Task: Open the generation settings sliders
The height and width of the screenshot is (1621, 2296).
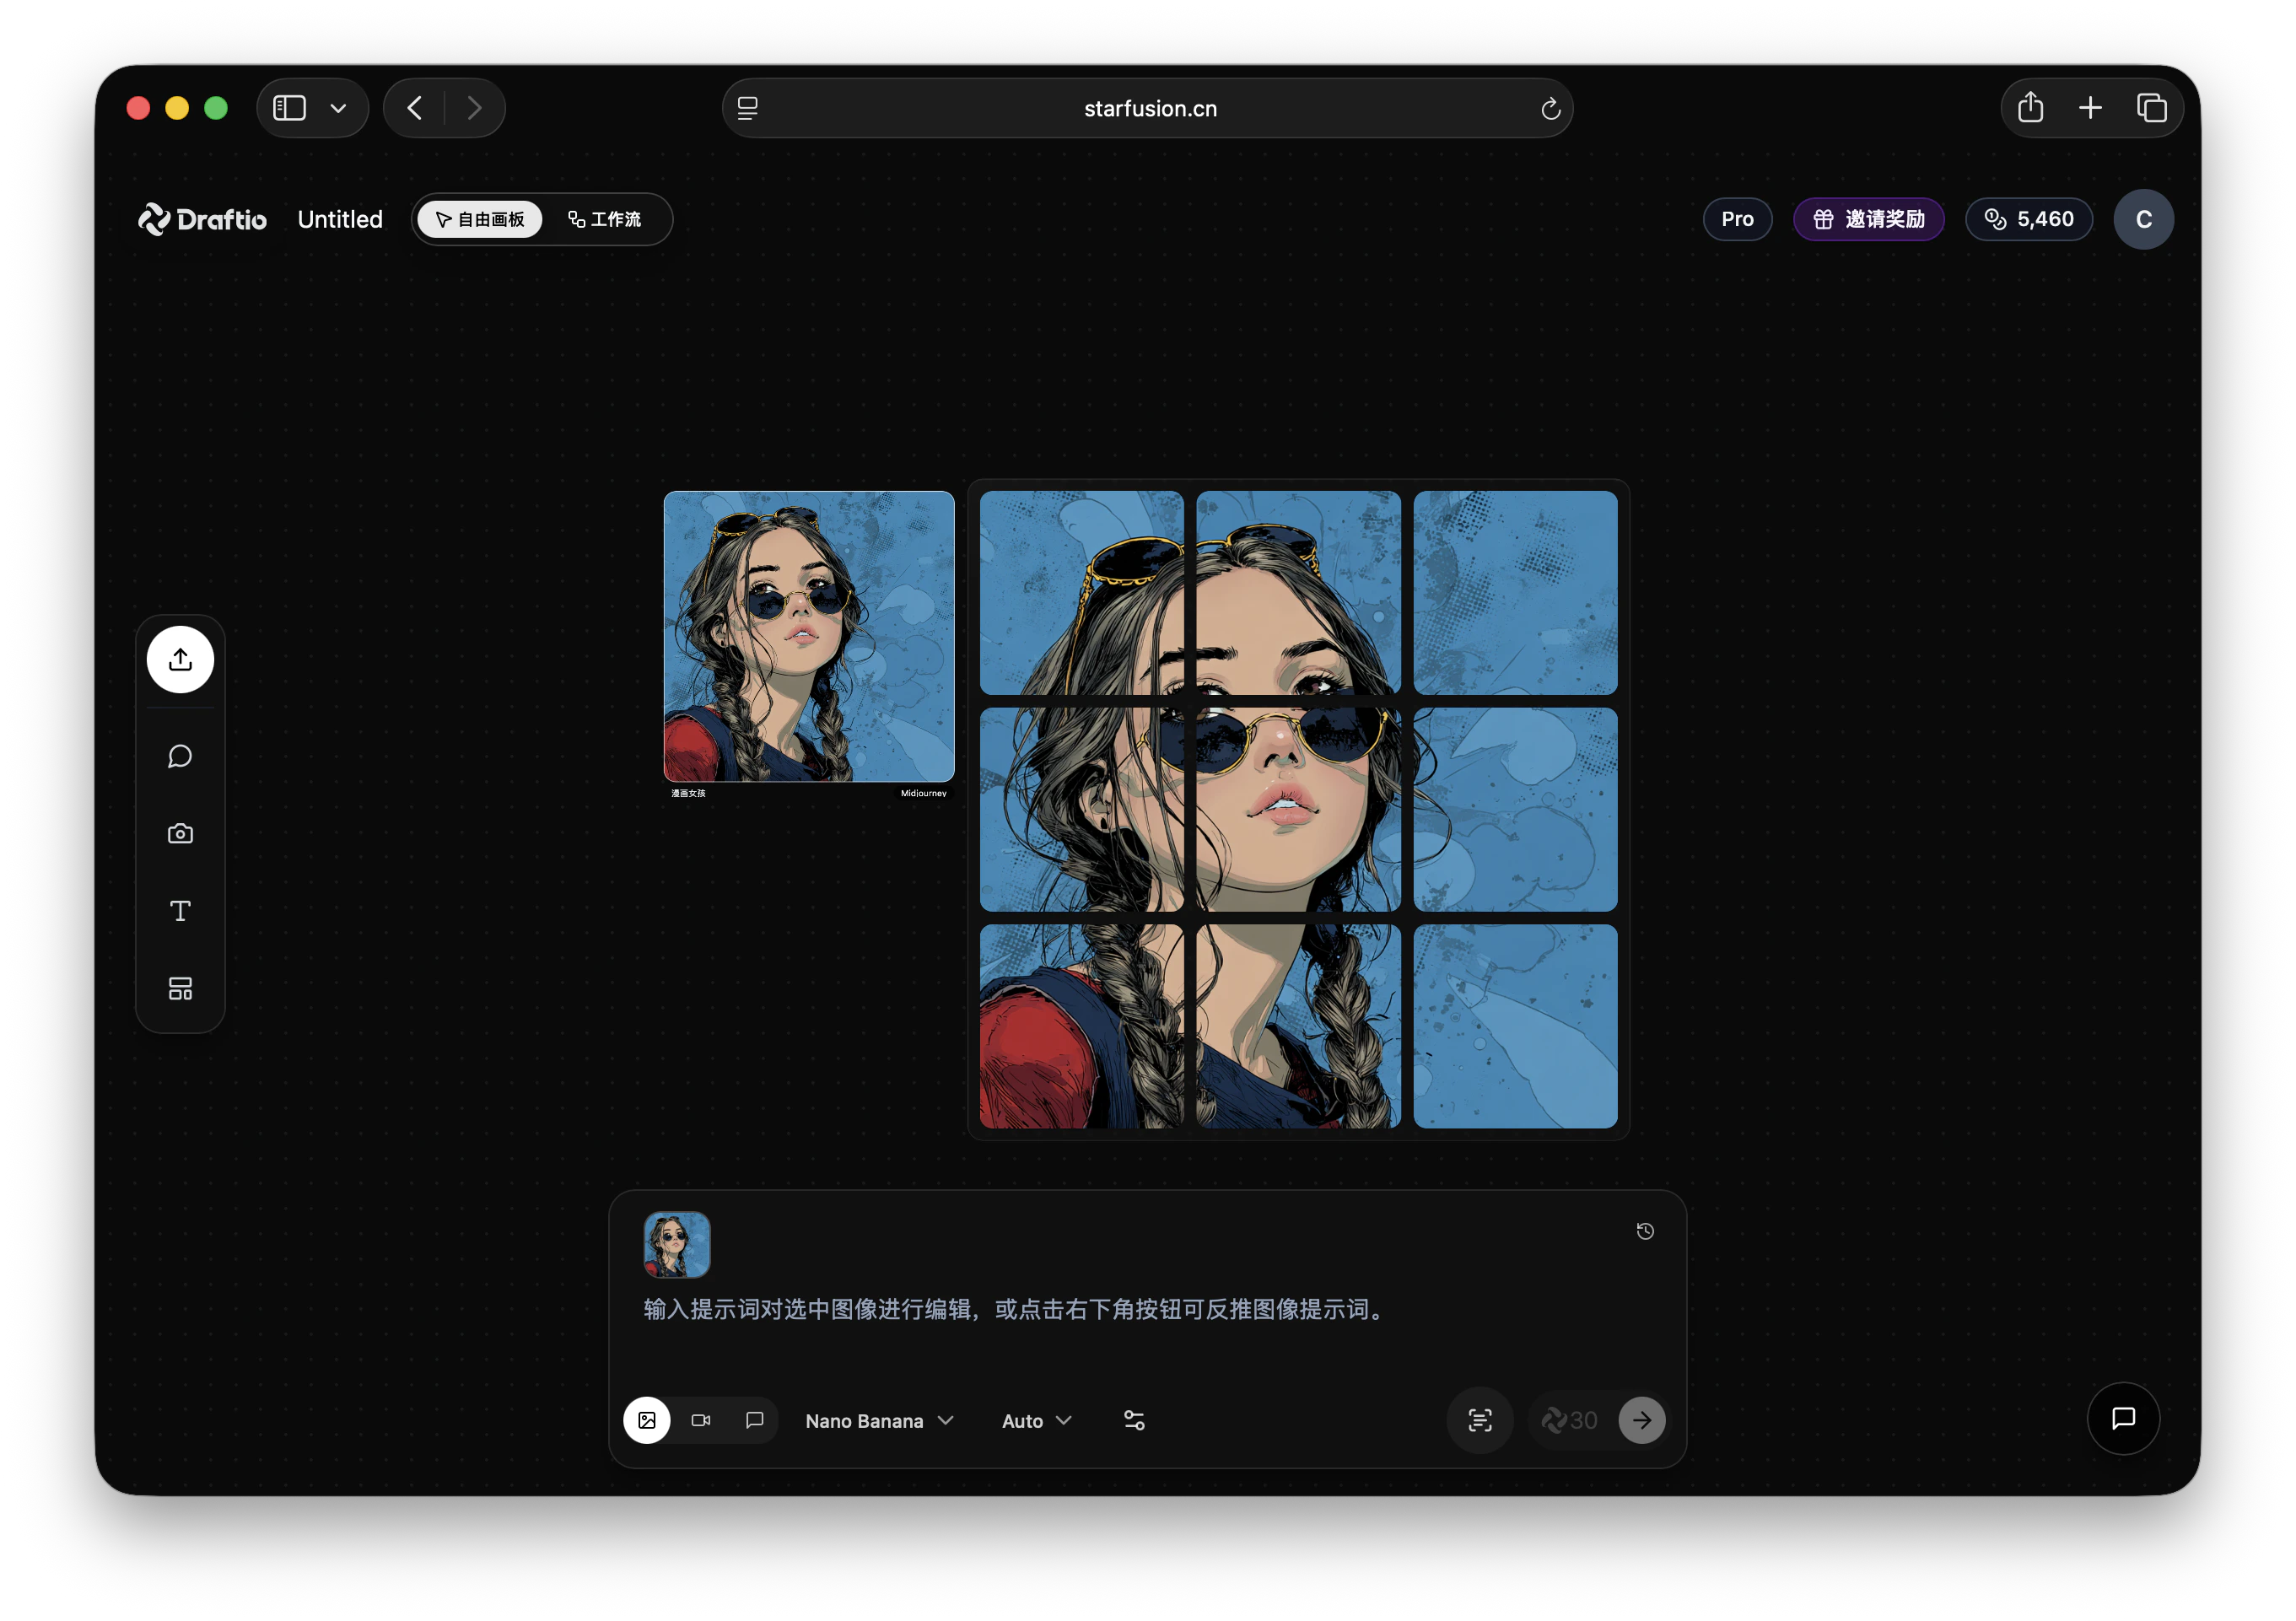Action: [1134, 1420]
